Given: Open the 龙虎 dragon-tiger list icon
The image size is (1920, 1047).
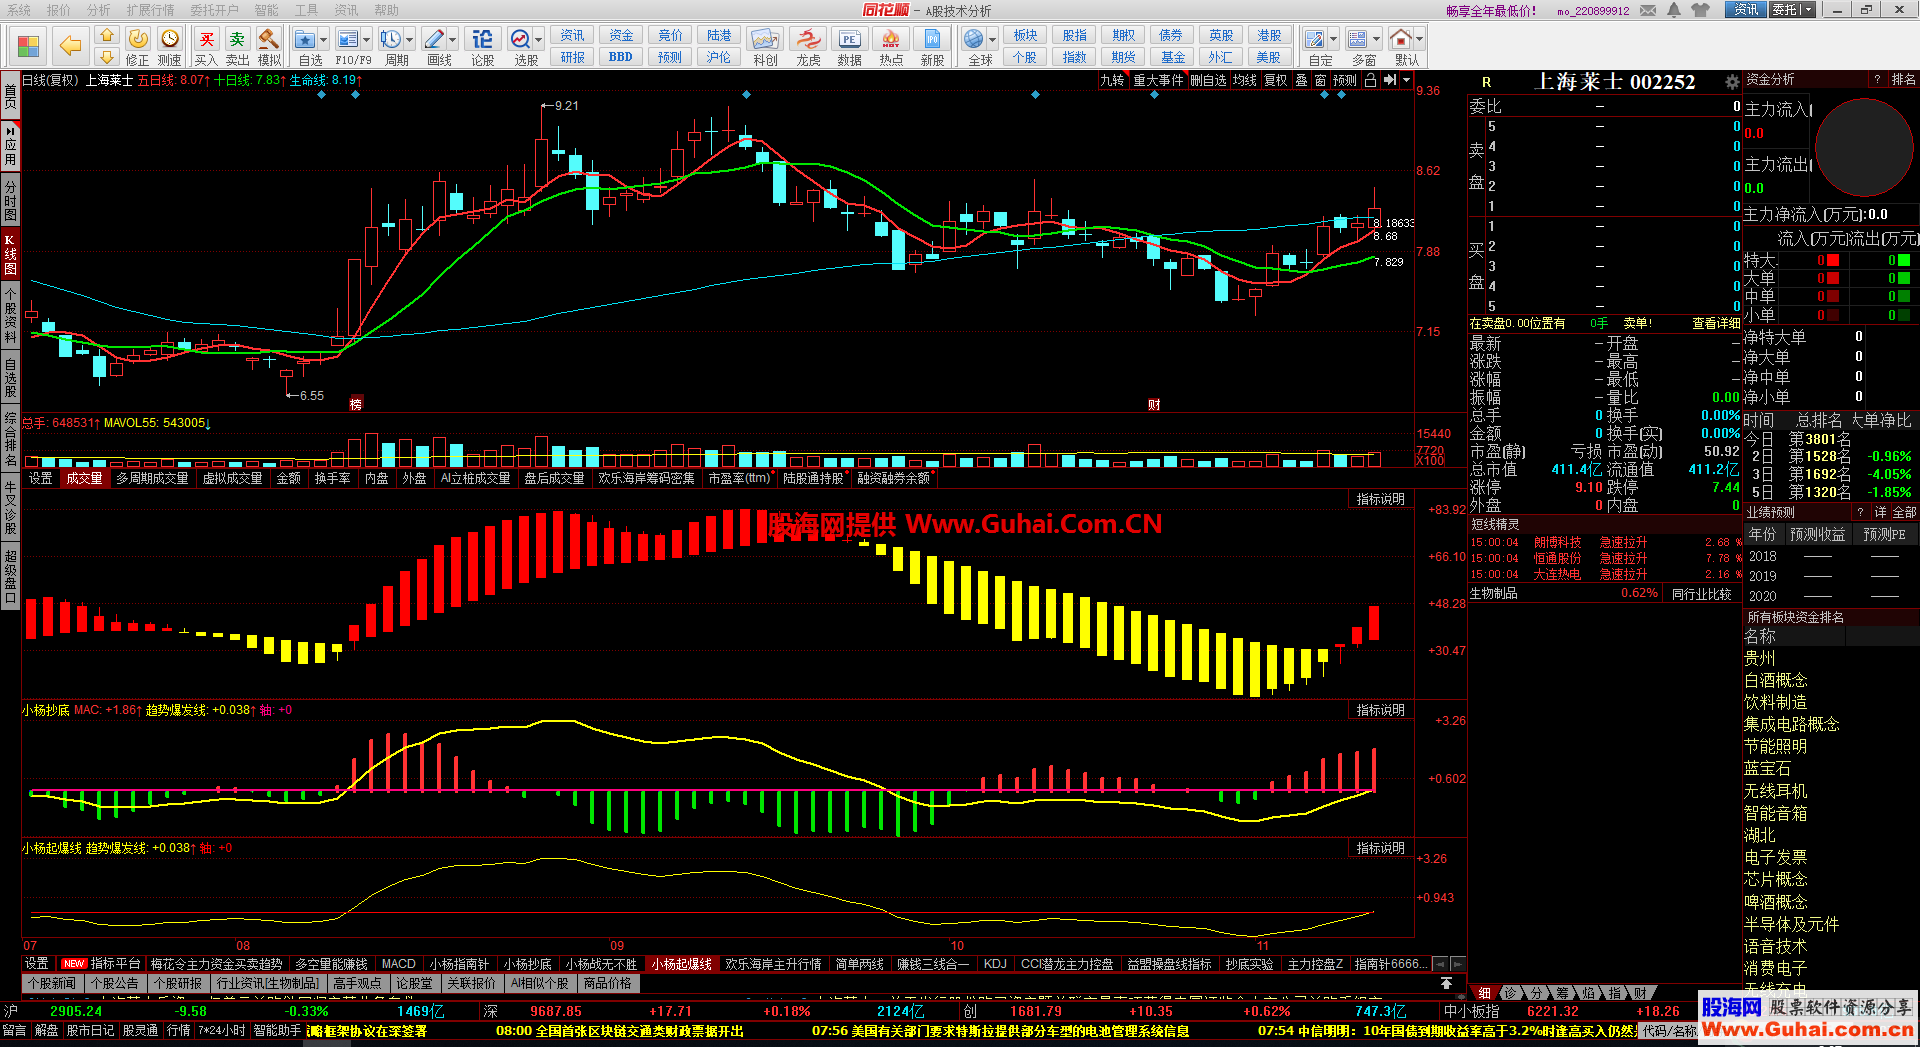Looking at the screenshot, I should coord(808,40).
